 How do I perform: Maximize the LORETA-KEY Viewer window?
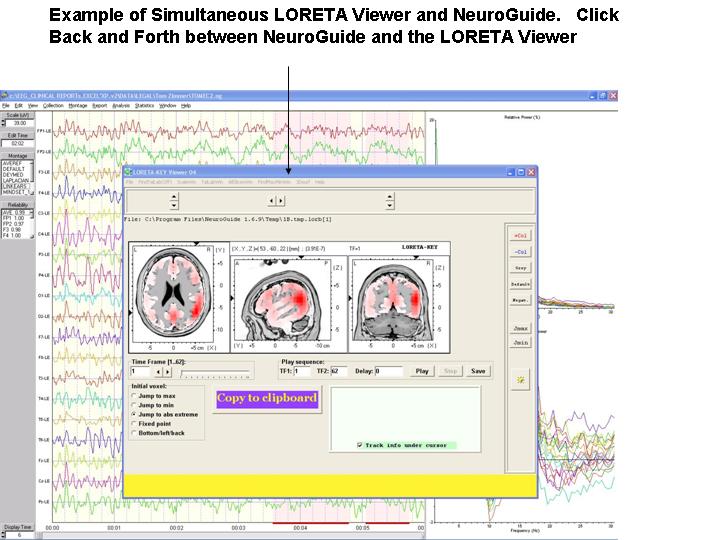[x=521, y=172]
